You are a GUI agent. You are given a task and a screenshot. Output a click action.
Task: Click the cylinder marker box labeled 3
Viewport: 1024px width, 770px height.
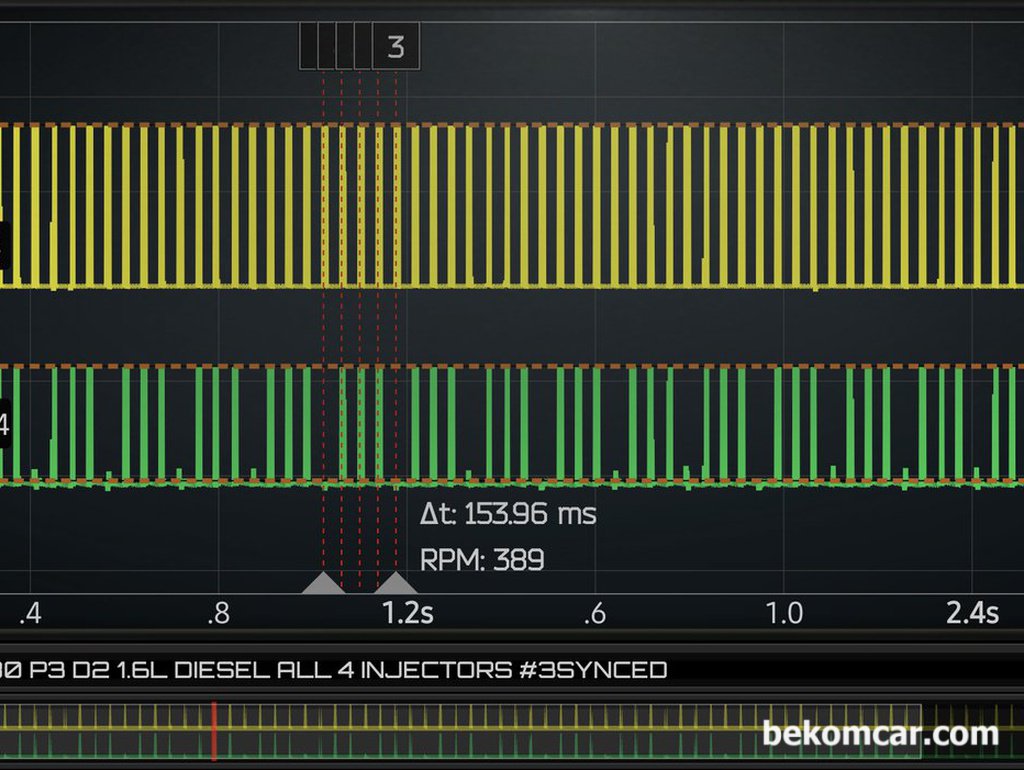coord(396,47)
